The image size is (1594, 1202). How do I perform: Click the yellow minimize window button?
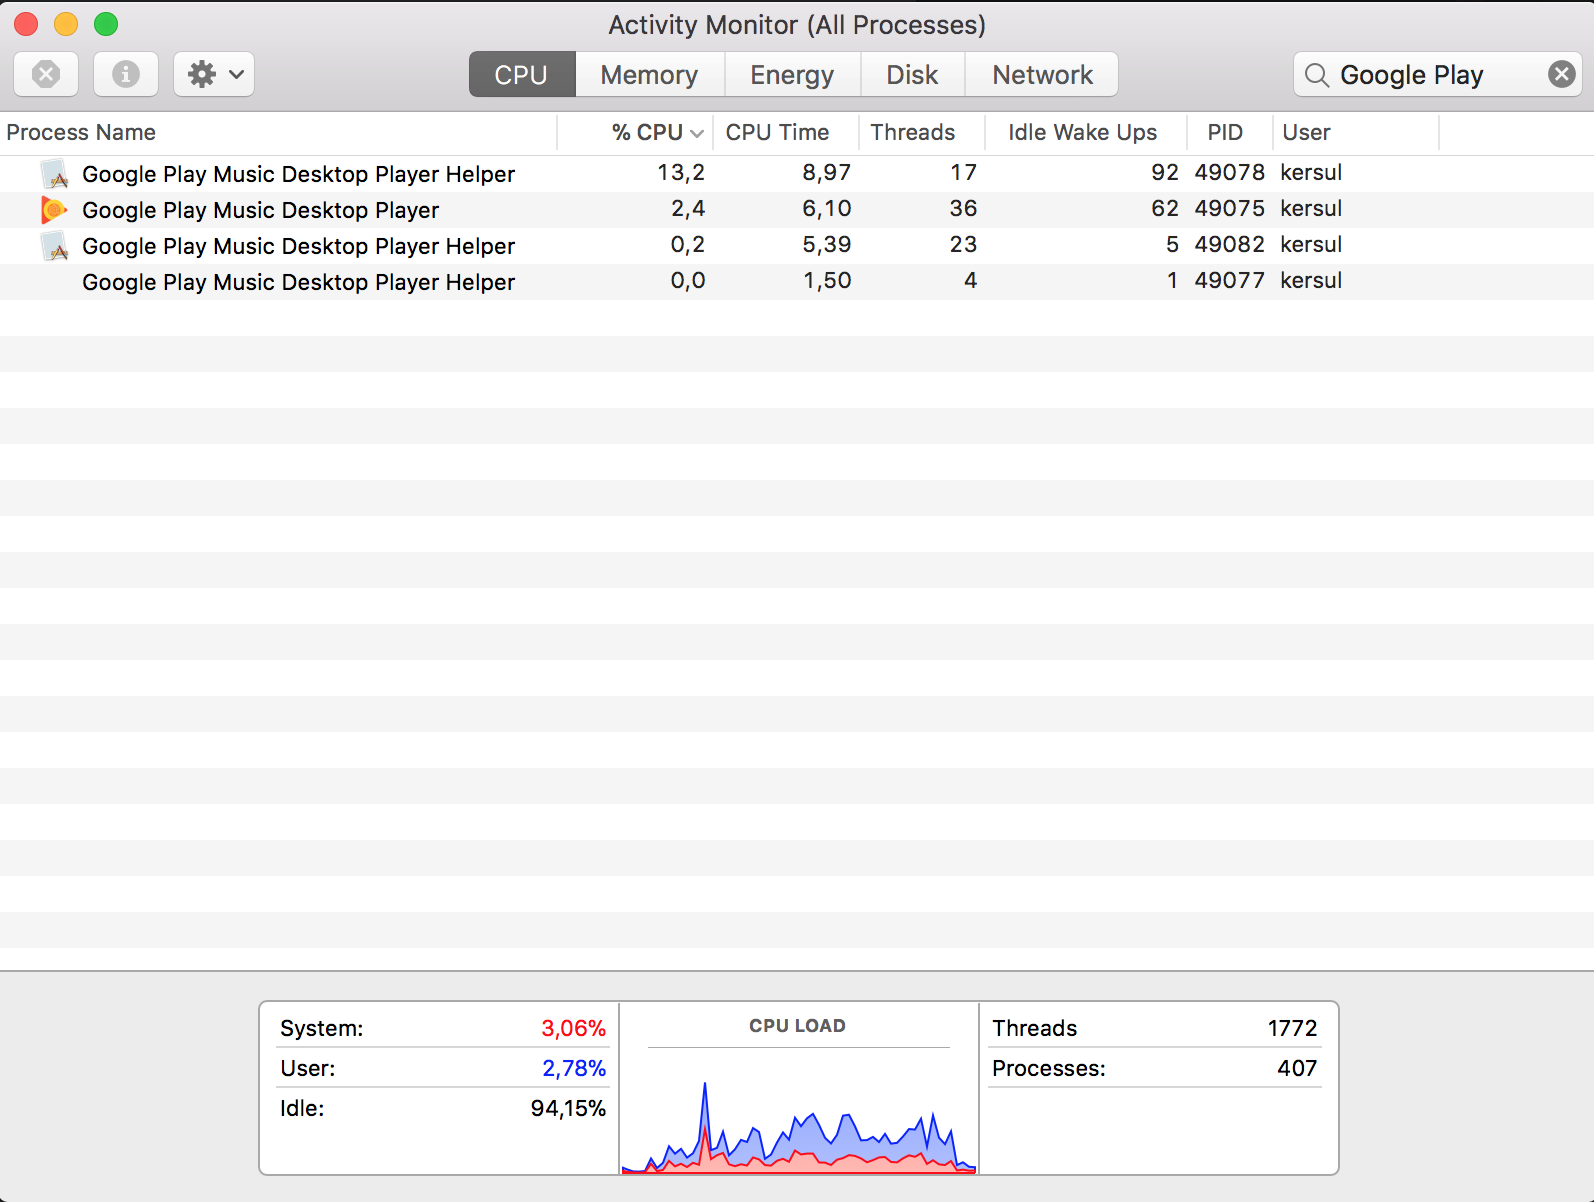[66, 24]
